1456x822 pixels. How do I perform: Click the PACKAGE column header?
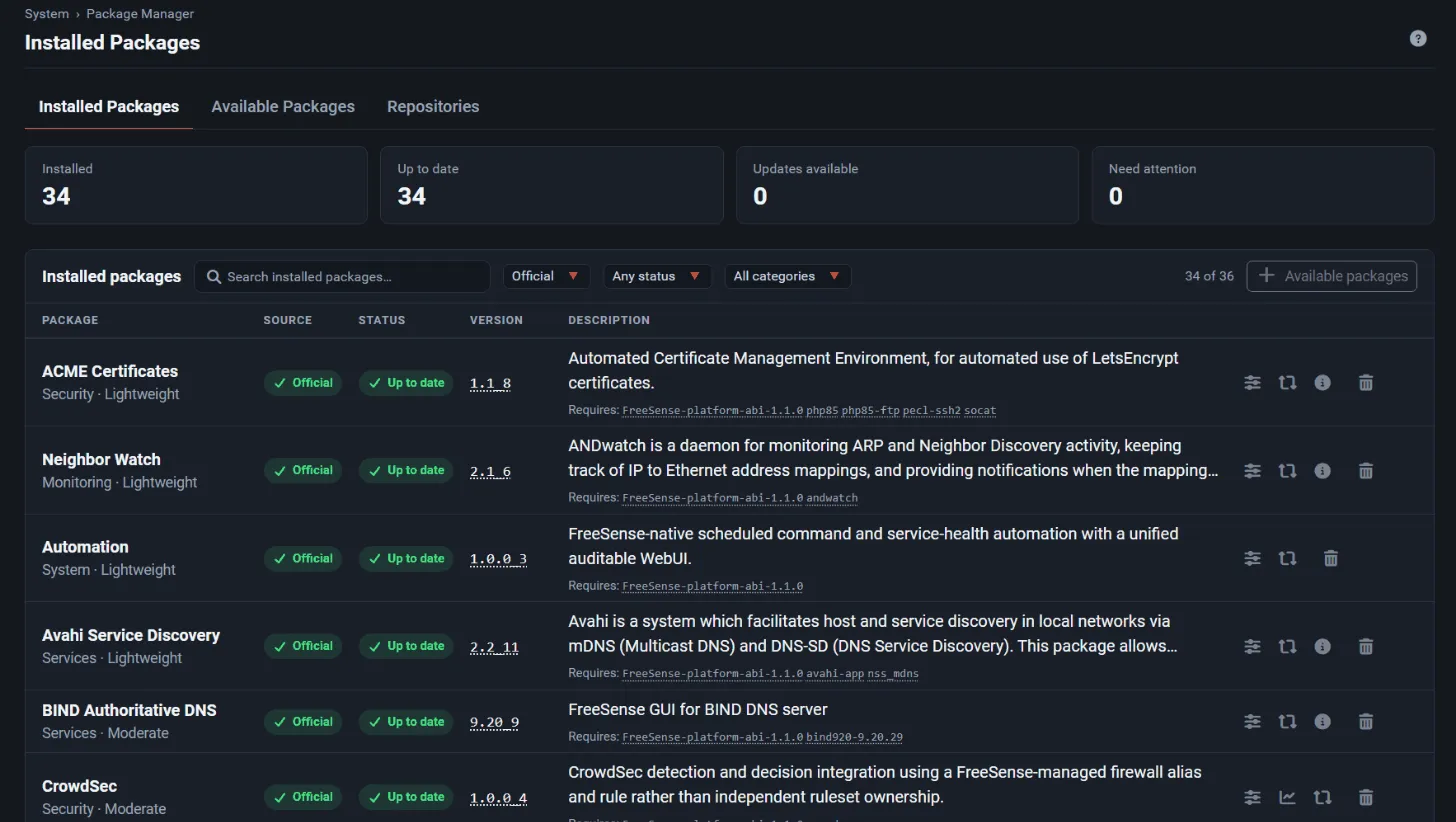tap(70, 320)
